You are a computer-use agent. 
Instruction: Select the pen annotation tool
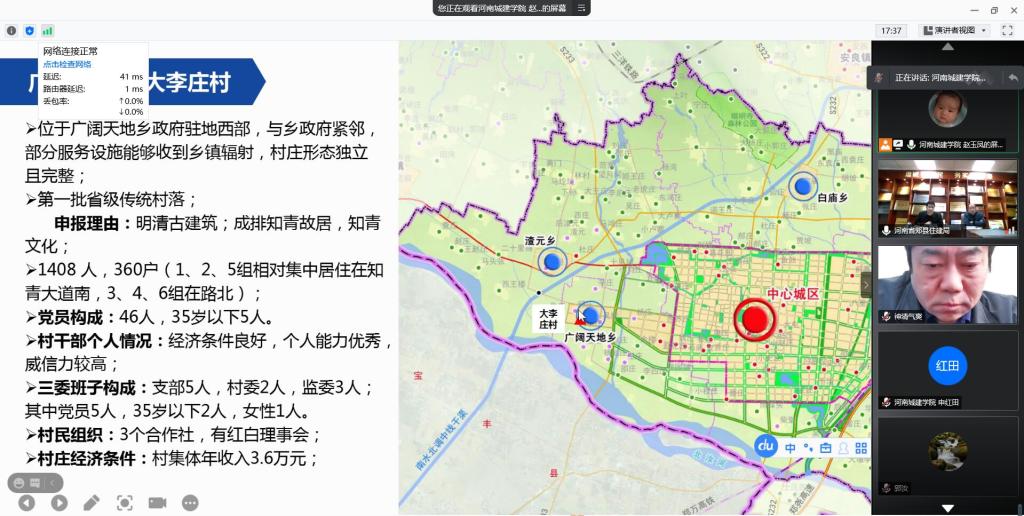coord(91,503)
